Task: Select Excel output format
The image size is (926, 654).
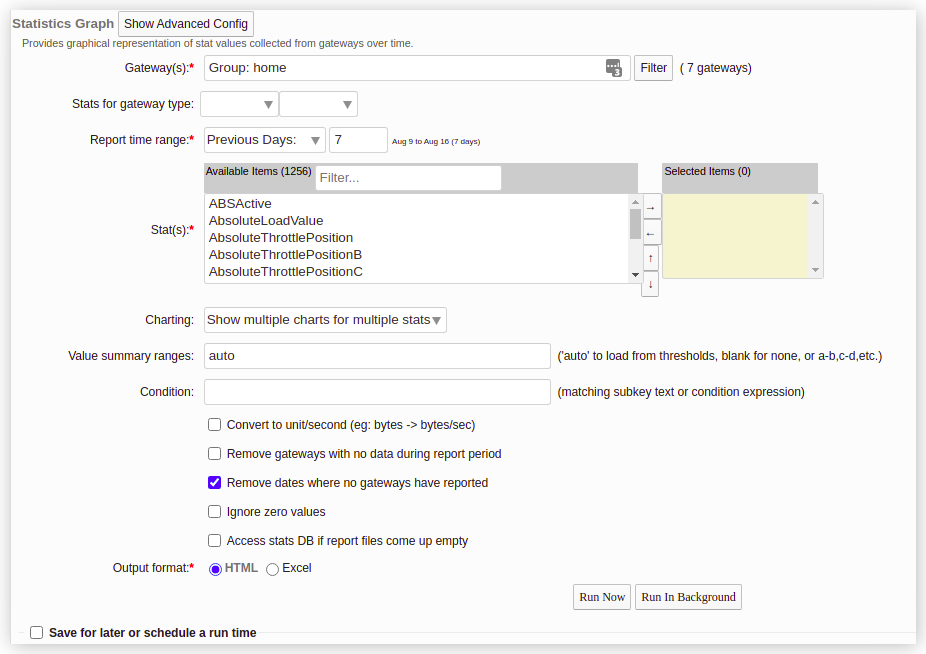Action: click(x=272, y=569)
